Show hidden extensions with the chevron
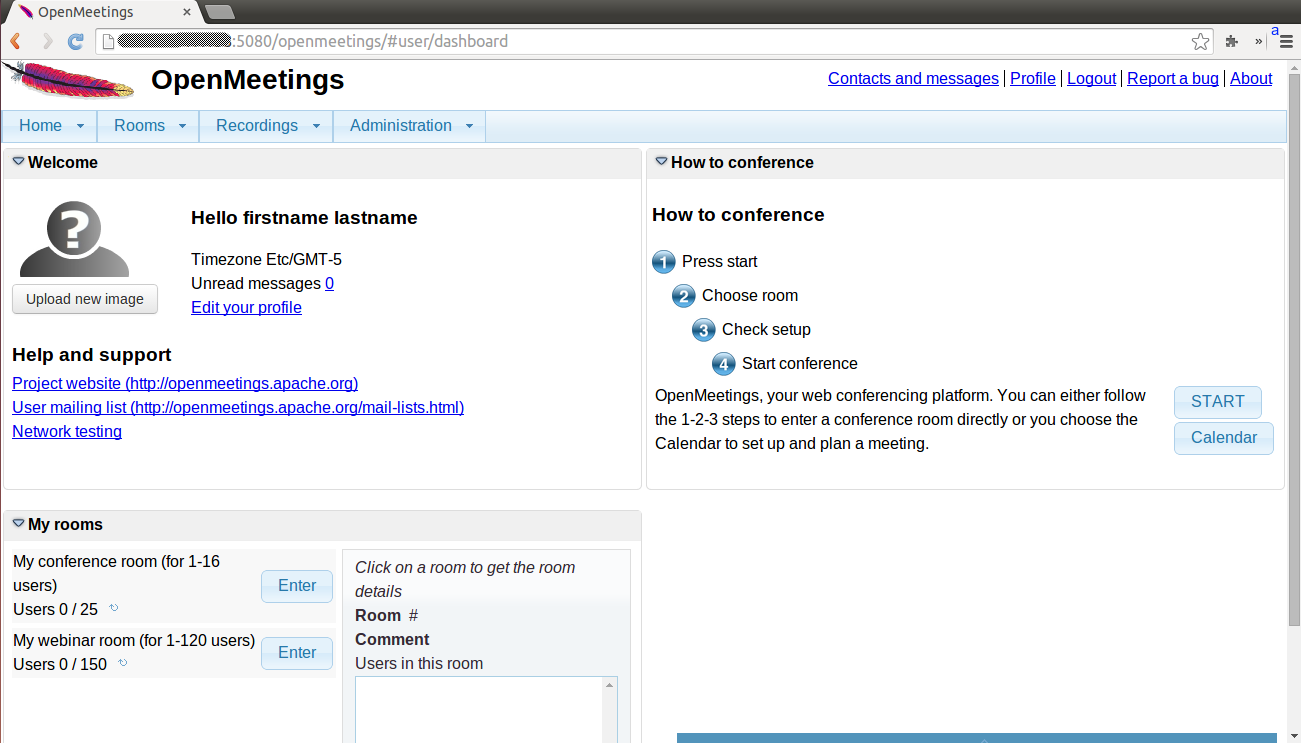Image resolution: width=1301 pixels, height=743 pixels. click(x=1258, y=42)
